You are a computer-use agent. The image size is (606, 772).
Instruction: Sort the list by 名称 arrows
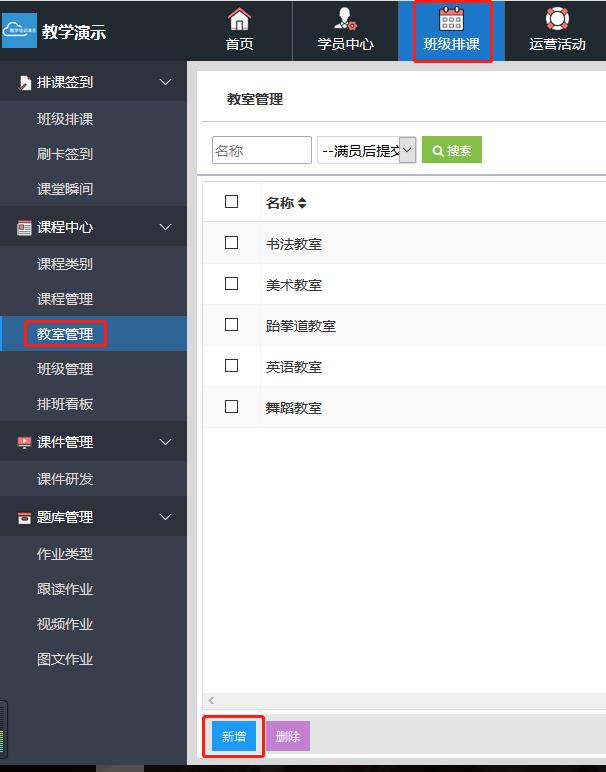tap(302, 203)
